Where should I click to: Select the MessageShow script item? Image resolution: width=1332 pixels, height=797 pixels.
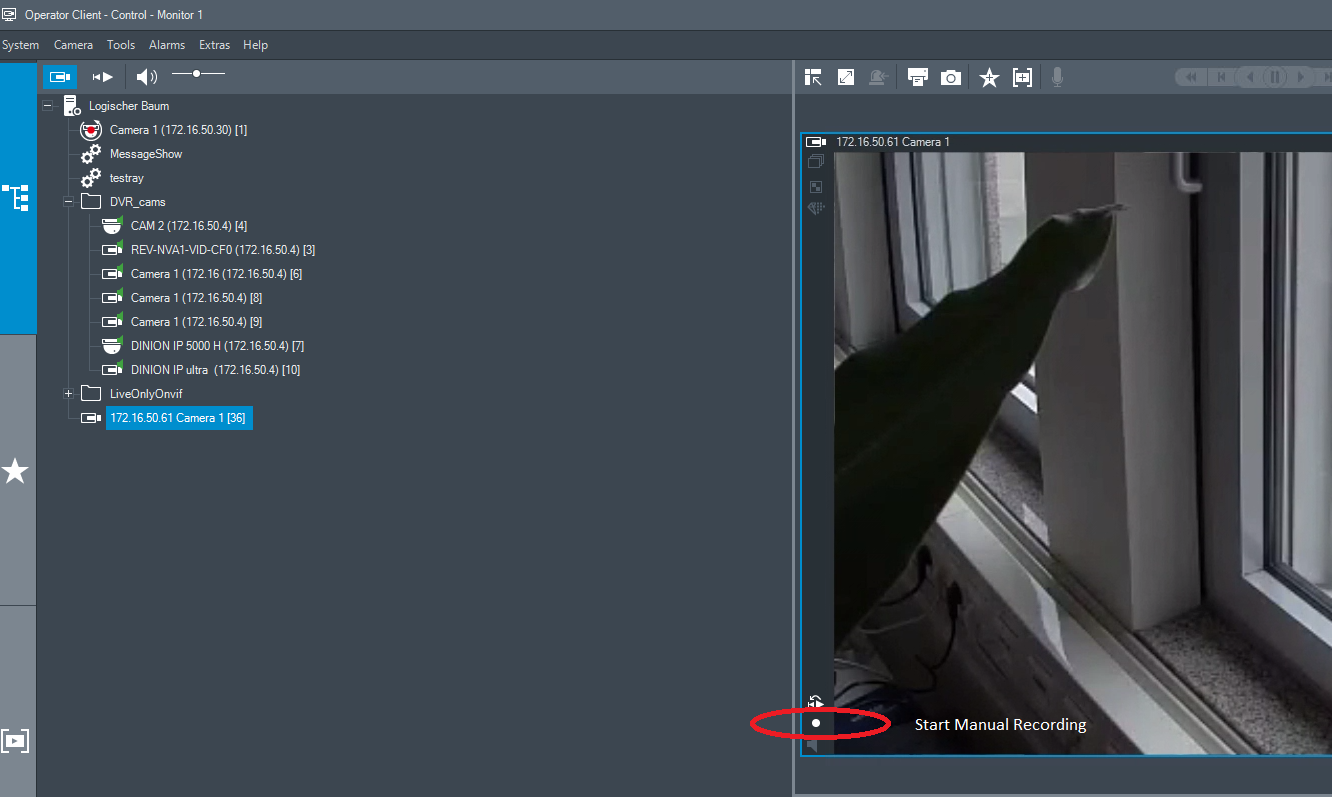146,154
